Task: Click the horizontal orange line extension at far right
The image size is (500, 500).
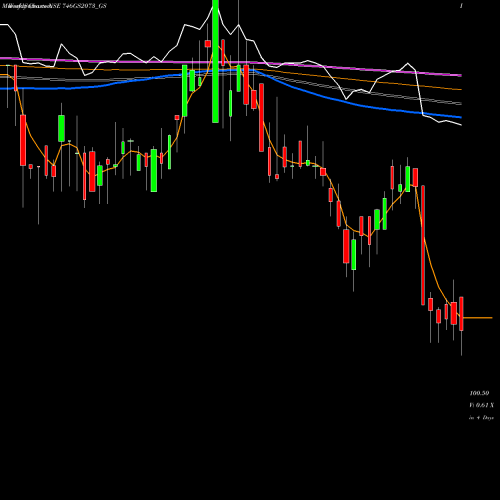Action: 478,318
